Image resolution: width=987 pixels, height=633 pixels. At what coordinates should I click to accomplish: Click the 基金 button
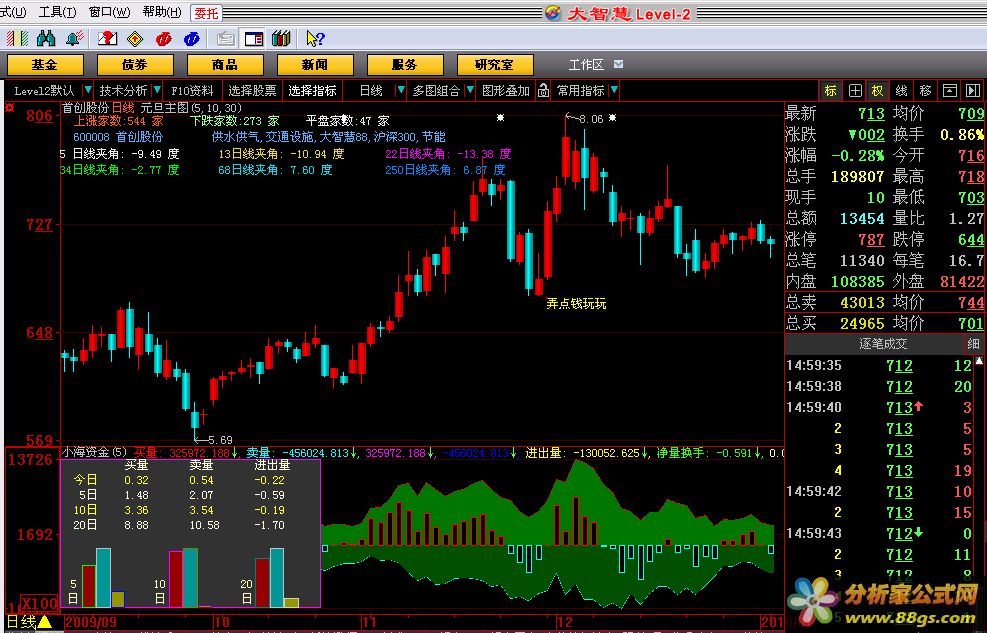click(45, 65)
